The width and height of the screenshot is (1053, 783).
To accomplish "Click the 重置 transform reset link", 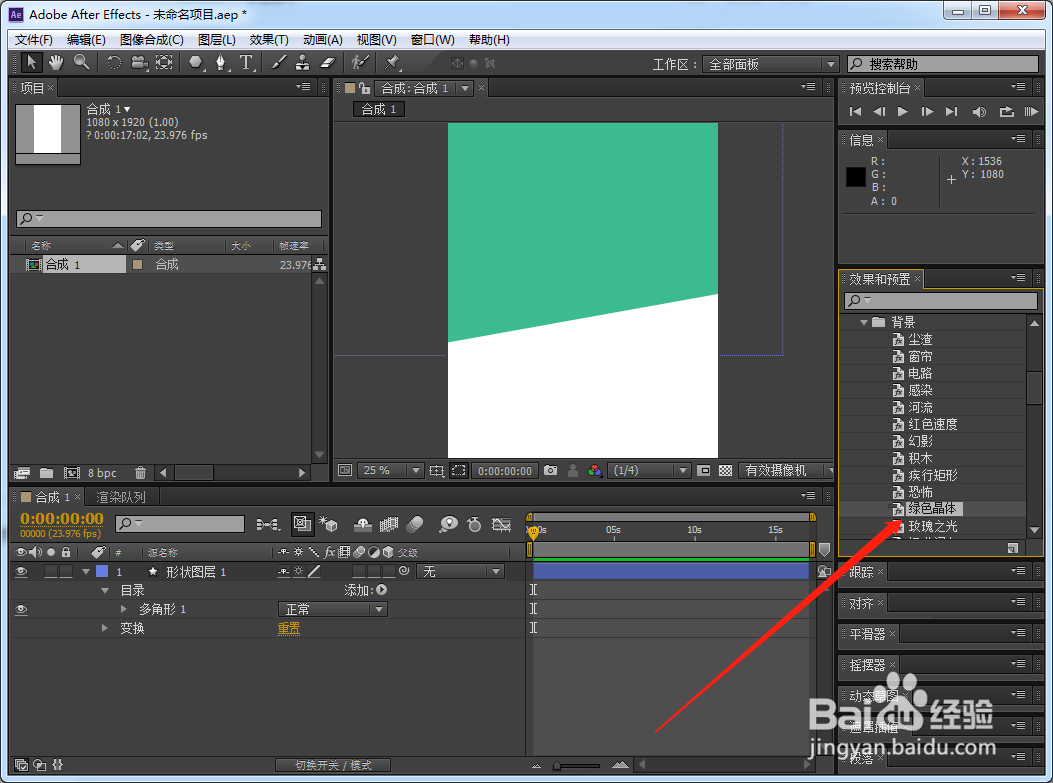I will [289, 628].
